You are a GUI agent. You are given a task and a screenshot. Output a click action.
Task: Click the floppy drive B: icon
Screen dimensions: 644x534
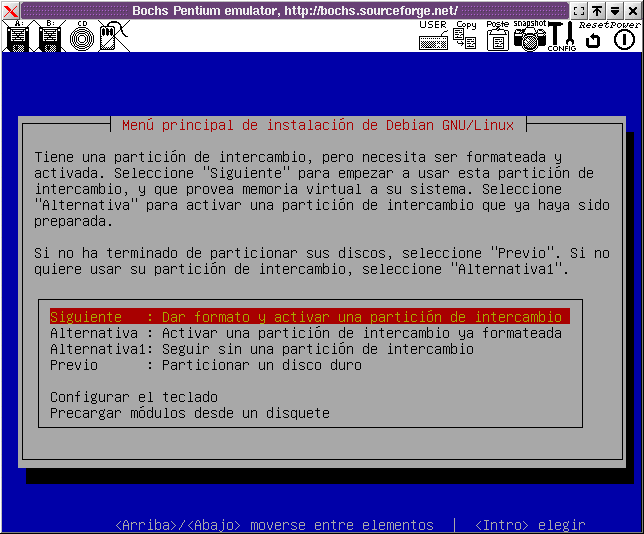50,38
